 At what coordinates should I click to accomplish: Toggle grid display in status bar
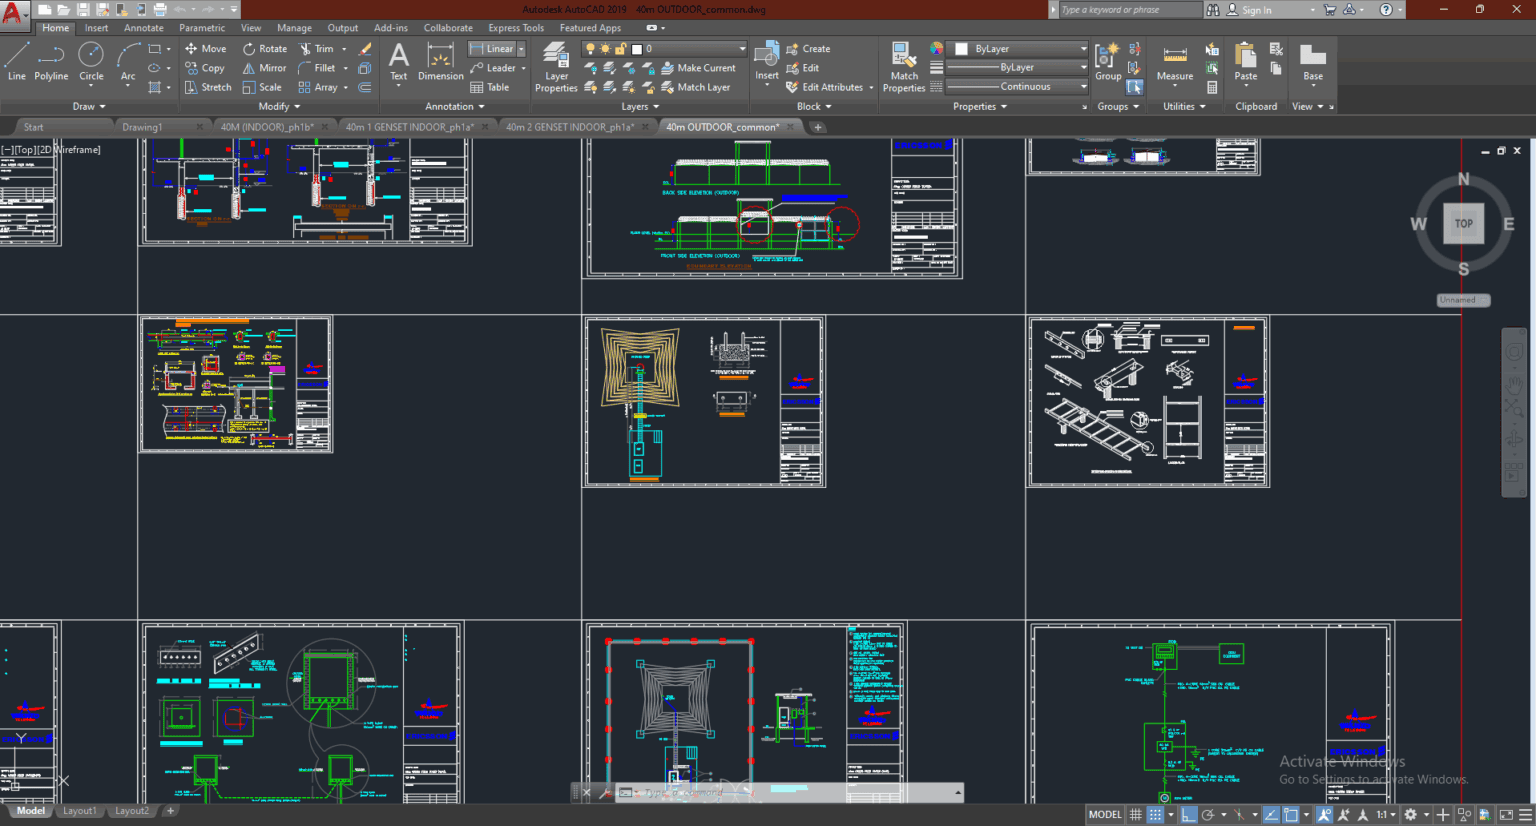point(1135,813)
